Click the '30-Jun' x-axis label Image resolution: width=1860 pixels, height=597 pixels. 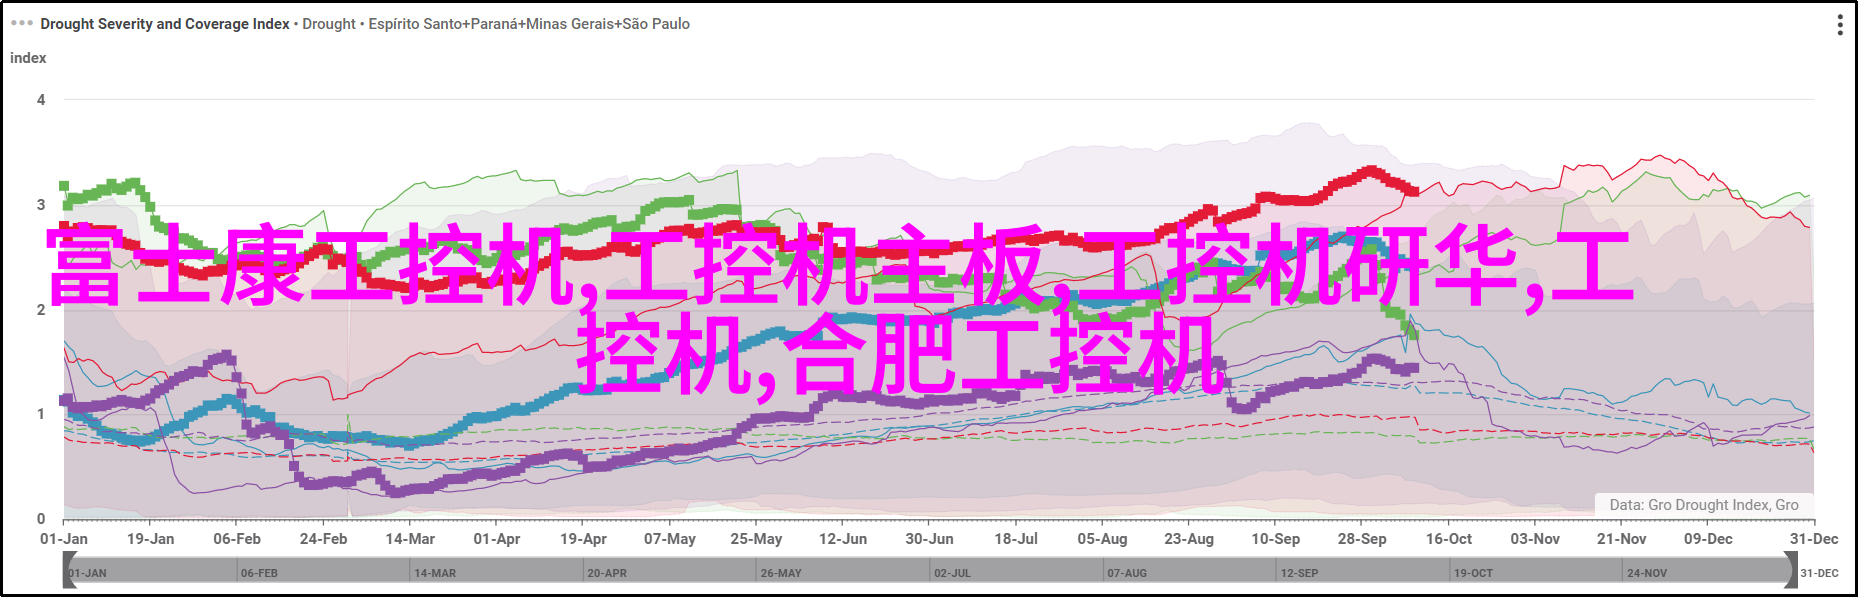point(929,539)
